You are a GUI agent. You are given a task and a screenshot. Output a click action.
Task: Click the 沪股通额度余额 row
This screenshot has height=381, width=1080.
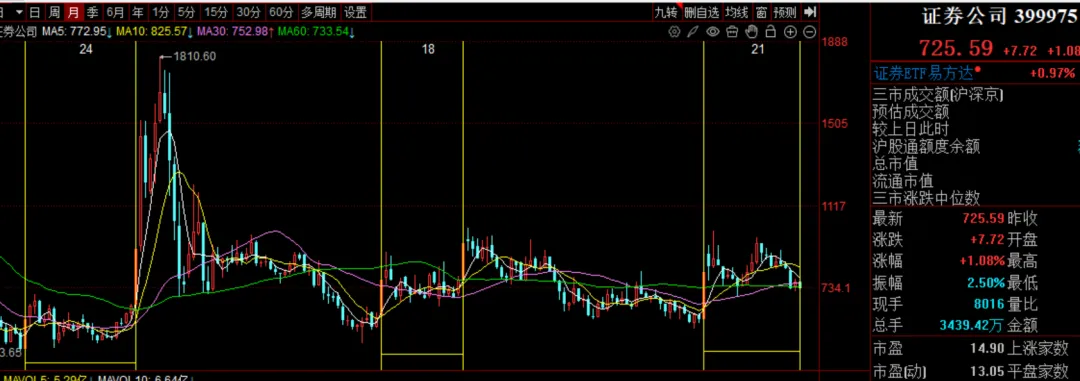pos(926,146)
